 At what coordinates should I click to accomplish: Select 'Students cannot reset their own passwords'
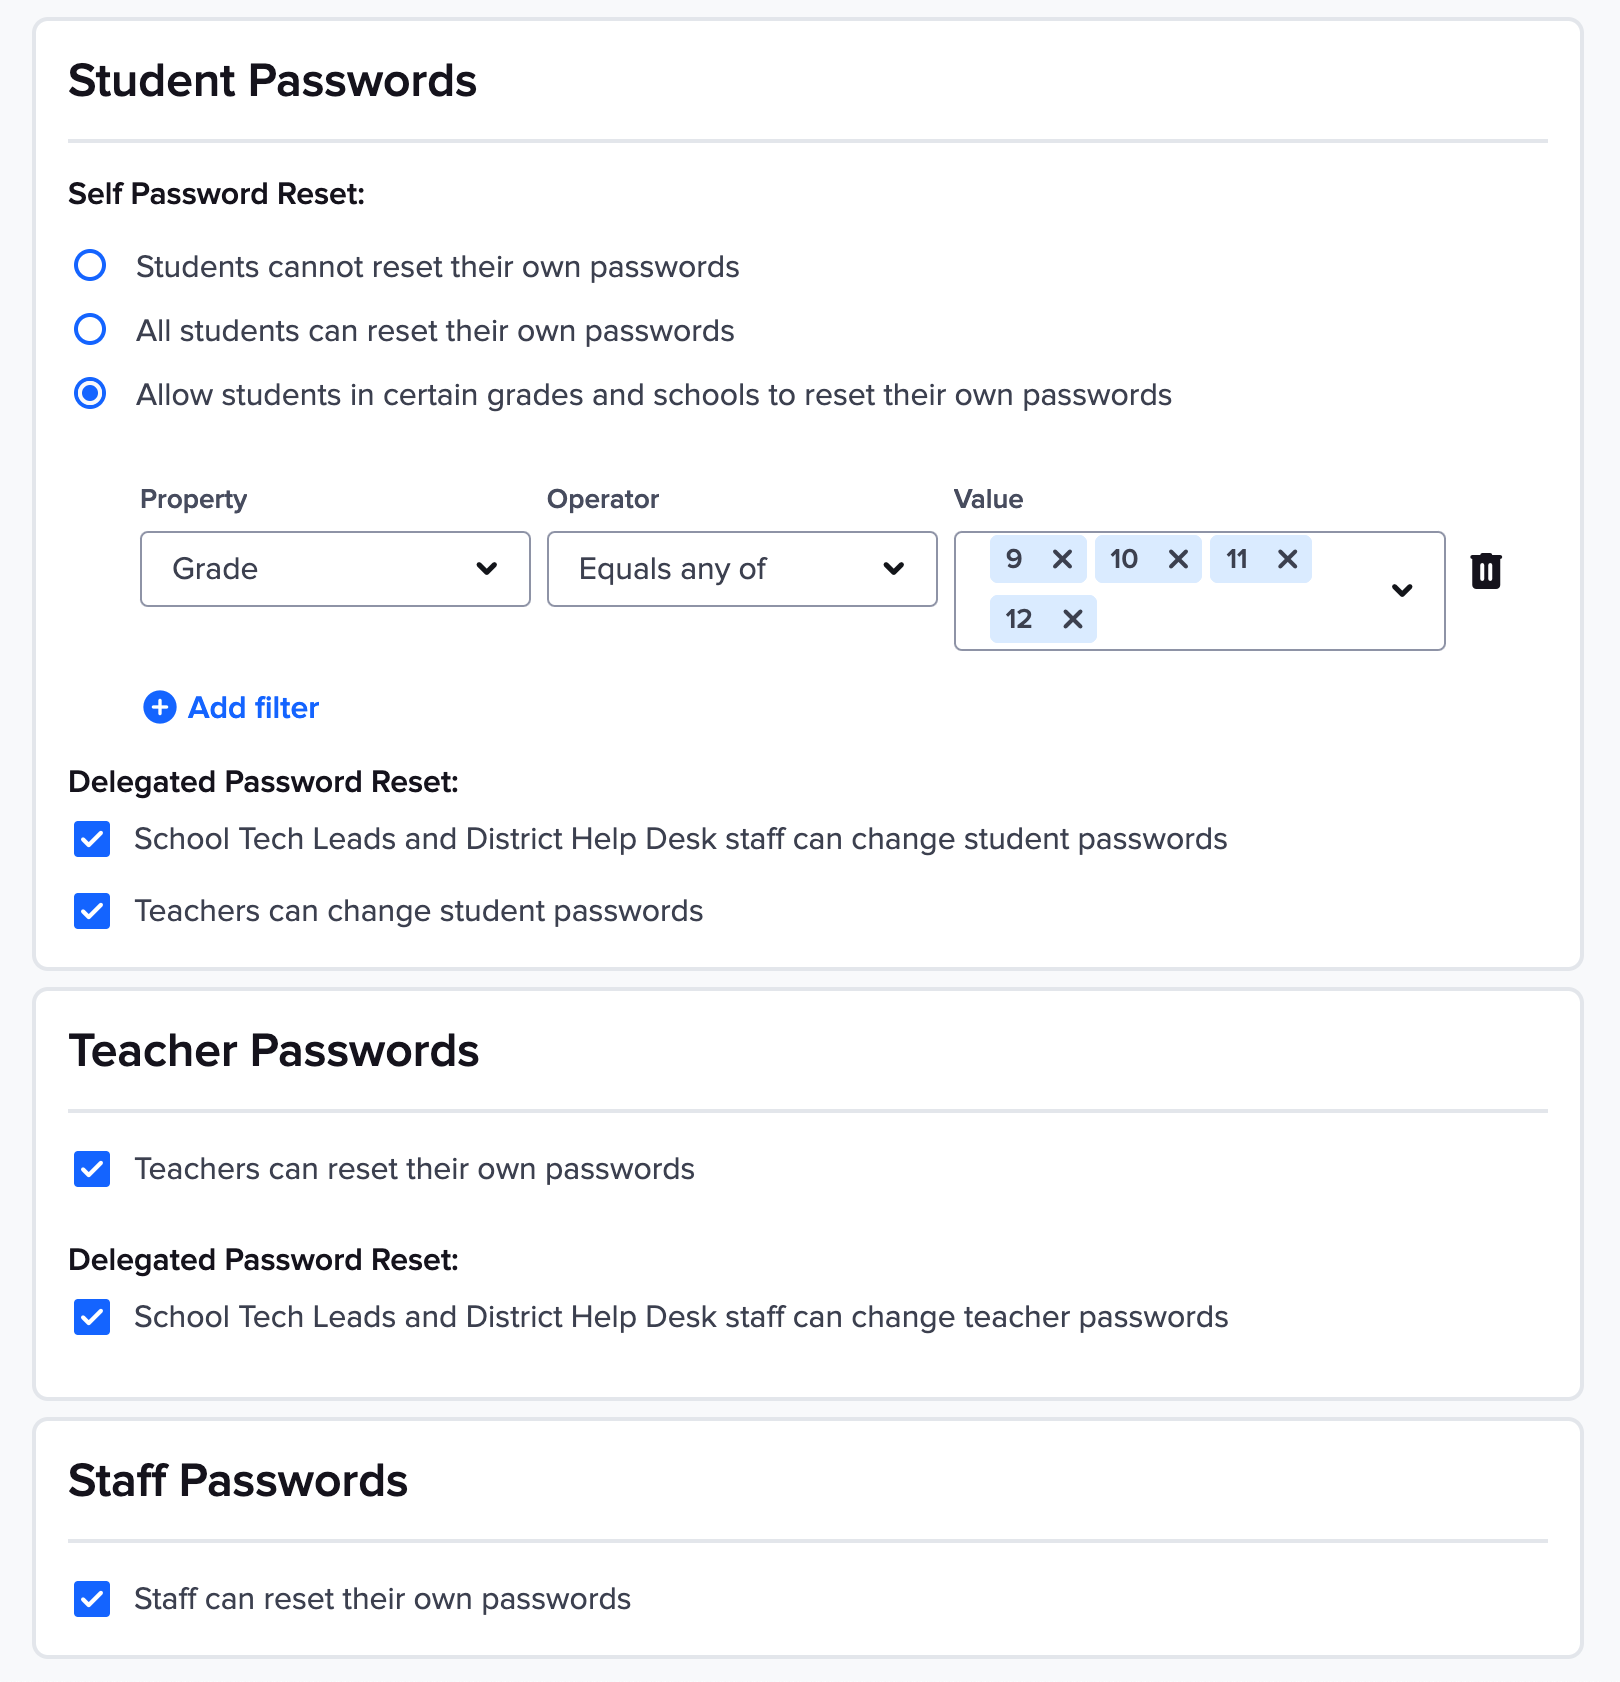[x=90, y=265]
